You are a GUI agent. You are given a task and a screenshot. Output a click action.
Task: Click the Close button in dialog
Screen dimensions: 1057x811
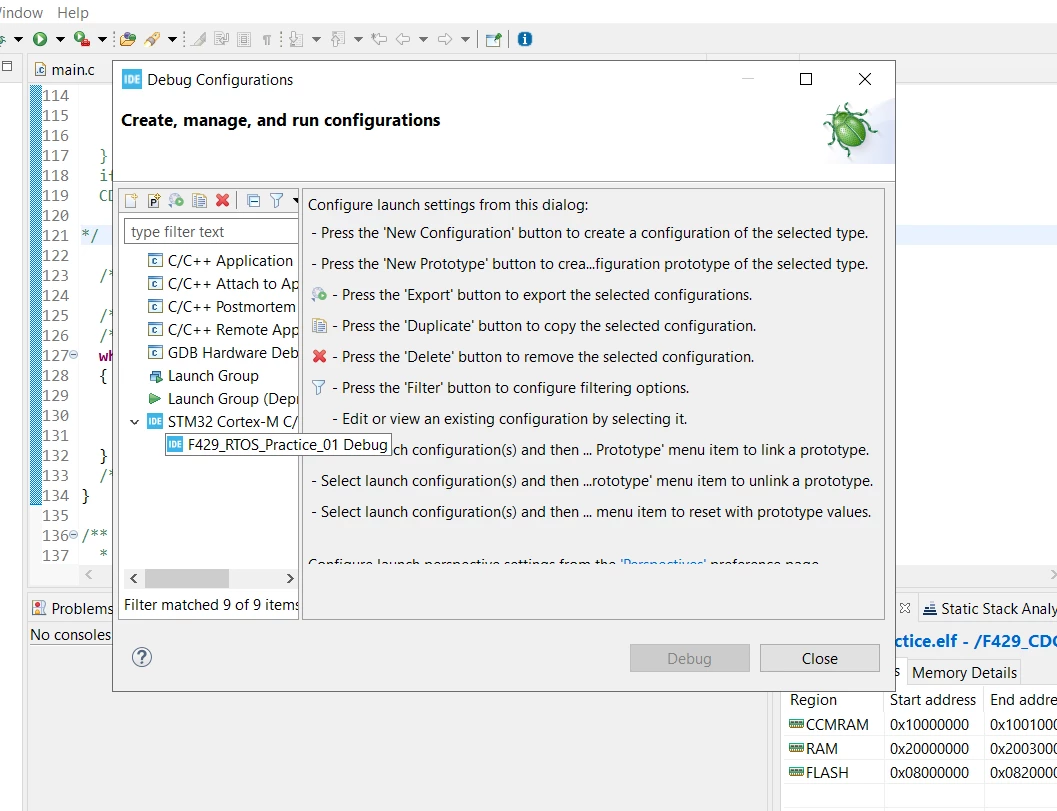(820, 658)
